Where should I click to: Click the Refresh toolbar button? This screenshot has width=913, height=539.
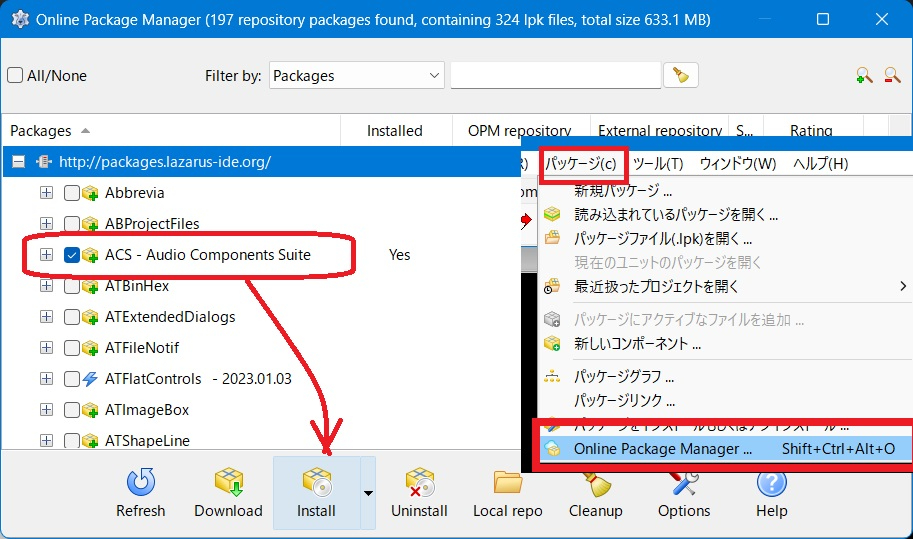(140, 492)
